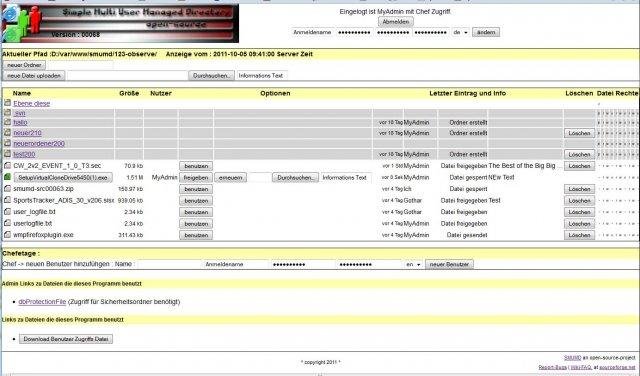
Task: Click the folder icon next to neuer210
Action: [7, 133]
